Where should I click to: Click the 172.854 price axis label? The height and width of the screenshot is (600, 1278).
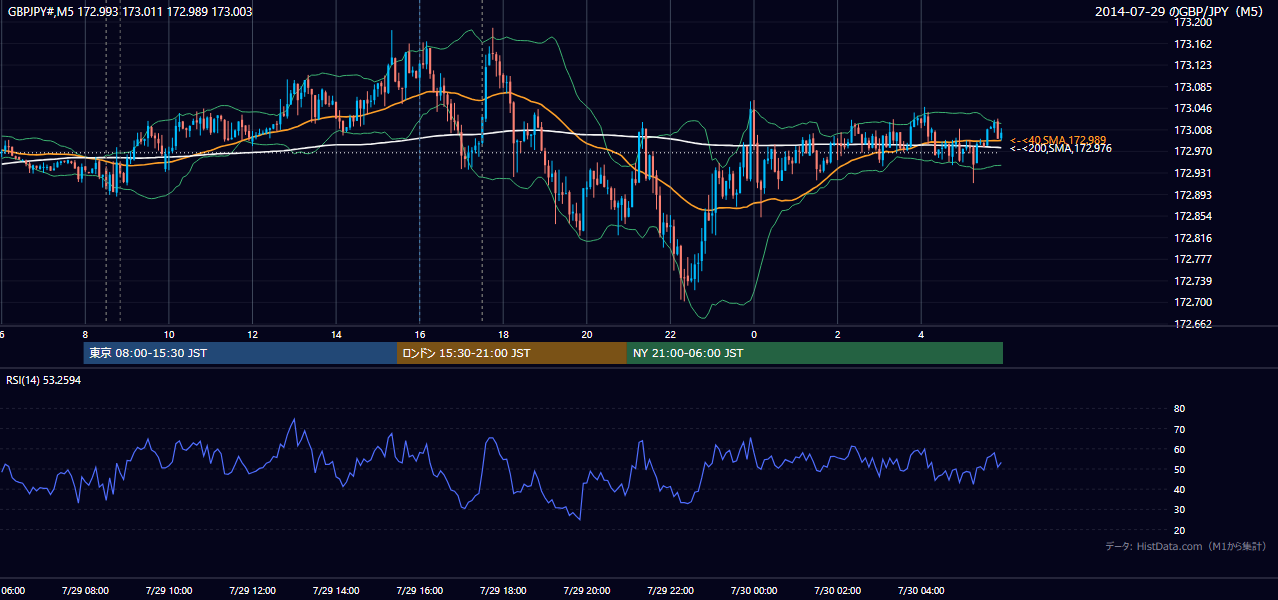pyautogui.click(x=1192, y=216)
